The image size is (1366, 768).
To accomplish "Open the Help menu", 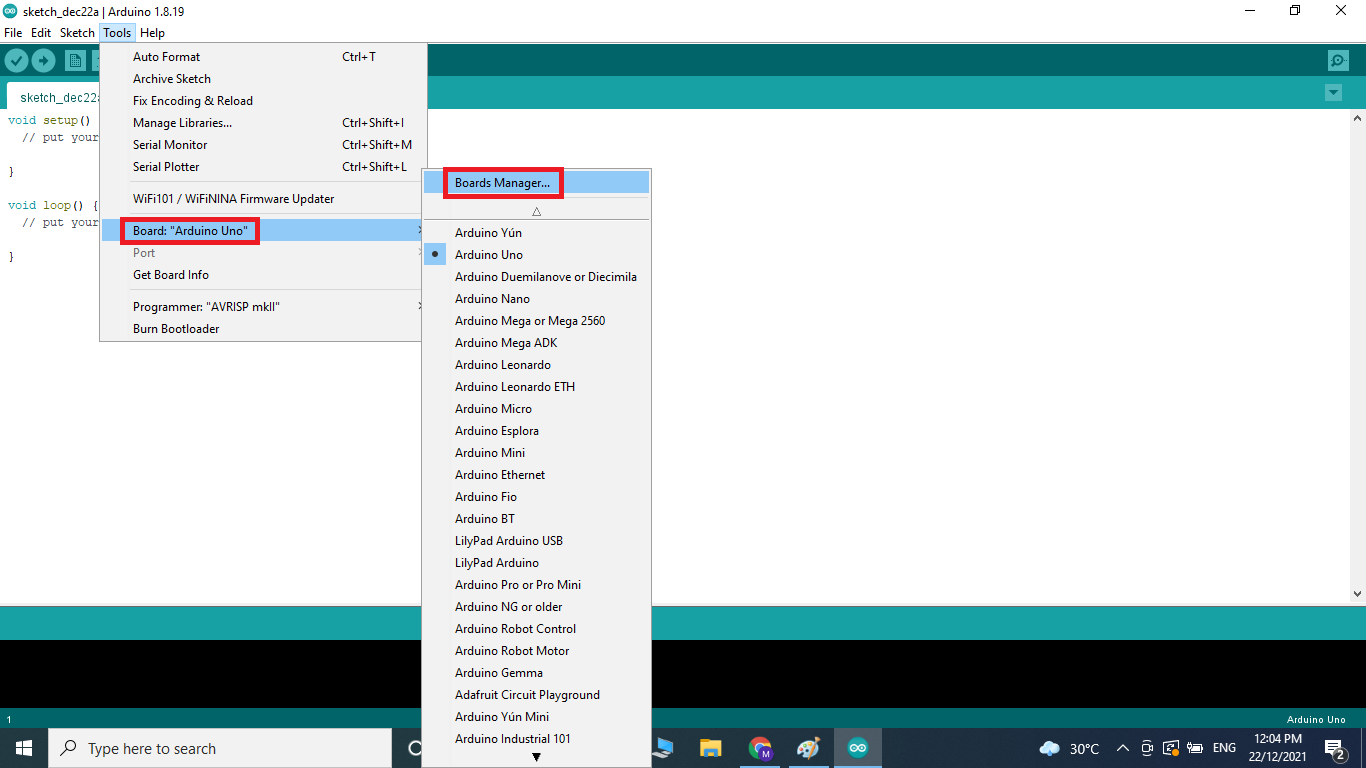I will (x=152, y=32).
